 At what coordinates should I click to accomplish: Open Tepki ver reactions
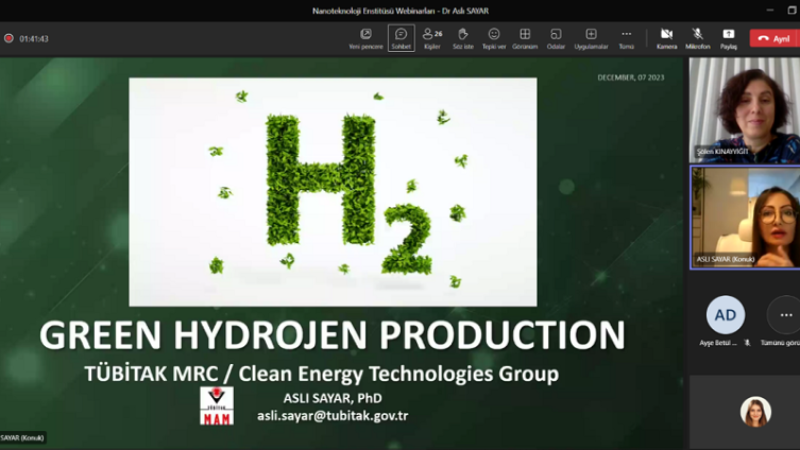pos(494,39)
